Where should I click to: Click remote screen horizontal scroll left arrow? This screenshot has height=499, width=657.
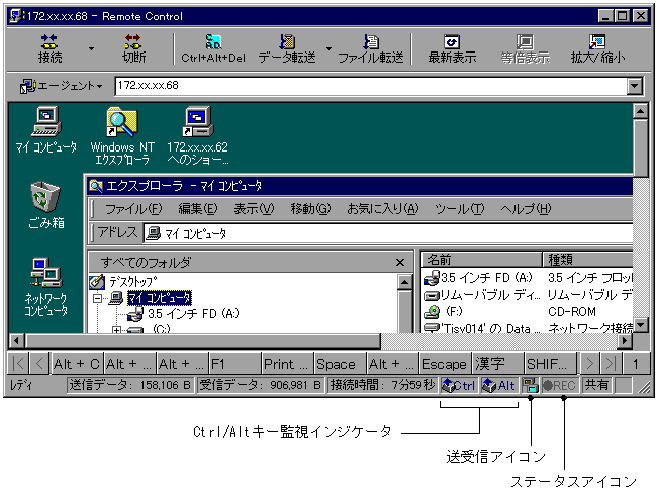(x=16, y=340)
